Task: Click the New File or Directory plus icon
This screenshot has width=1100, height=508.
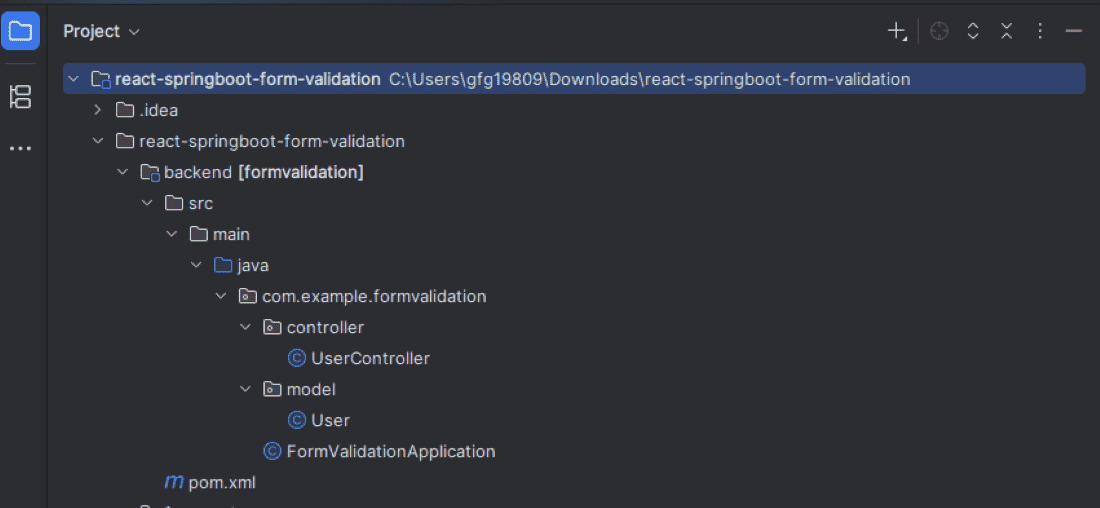Action: click(897, 31)
